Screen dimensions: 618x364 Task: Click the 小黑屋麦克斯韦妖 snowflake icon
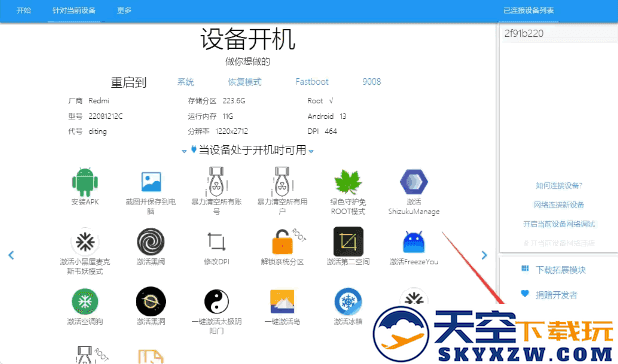[x=85, y=241]
